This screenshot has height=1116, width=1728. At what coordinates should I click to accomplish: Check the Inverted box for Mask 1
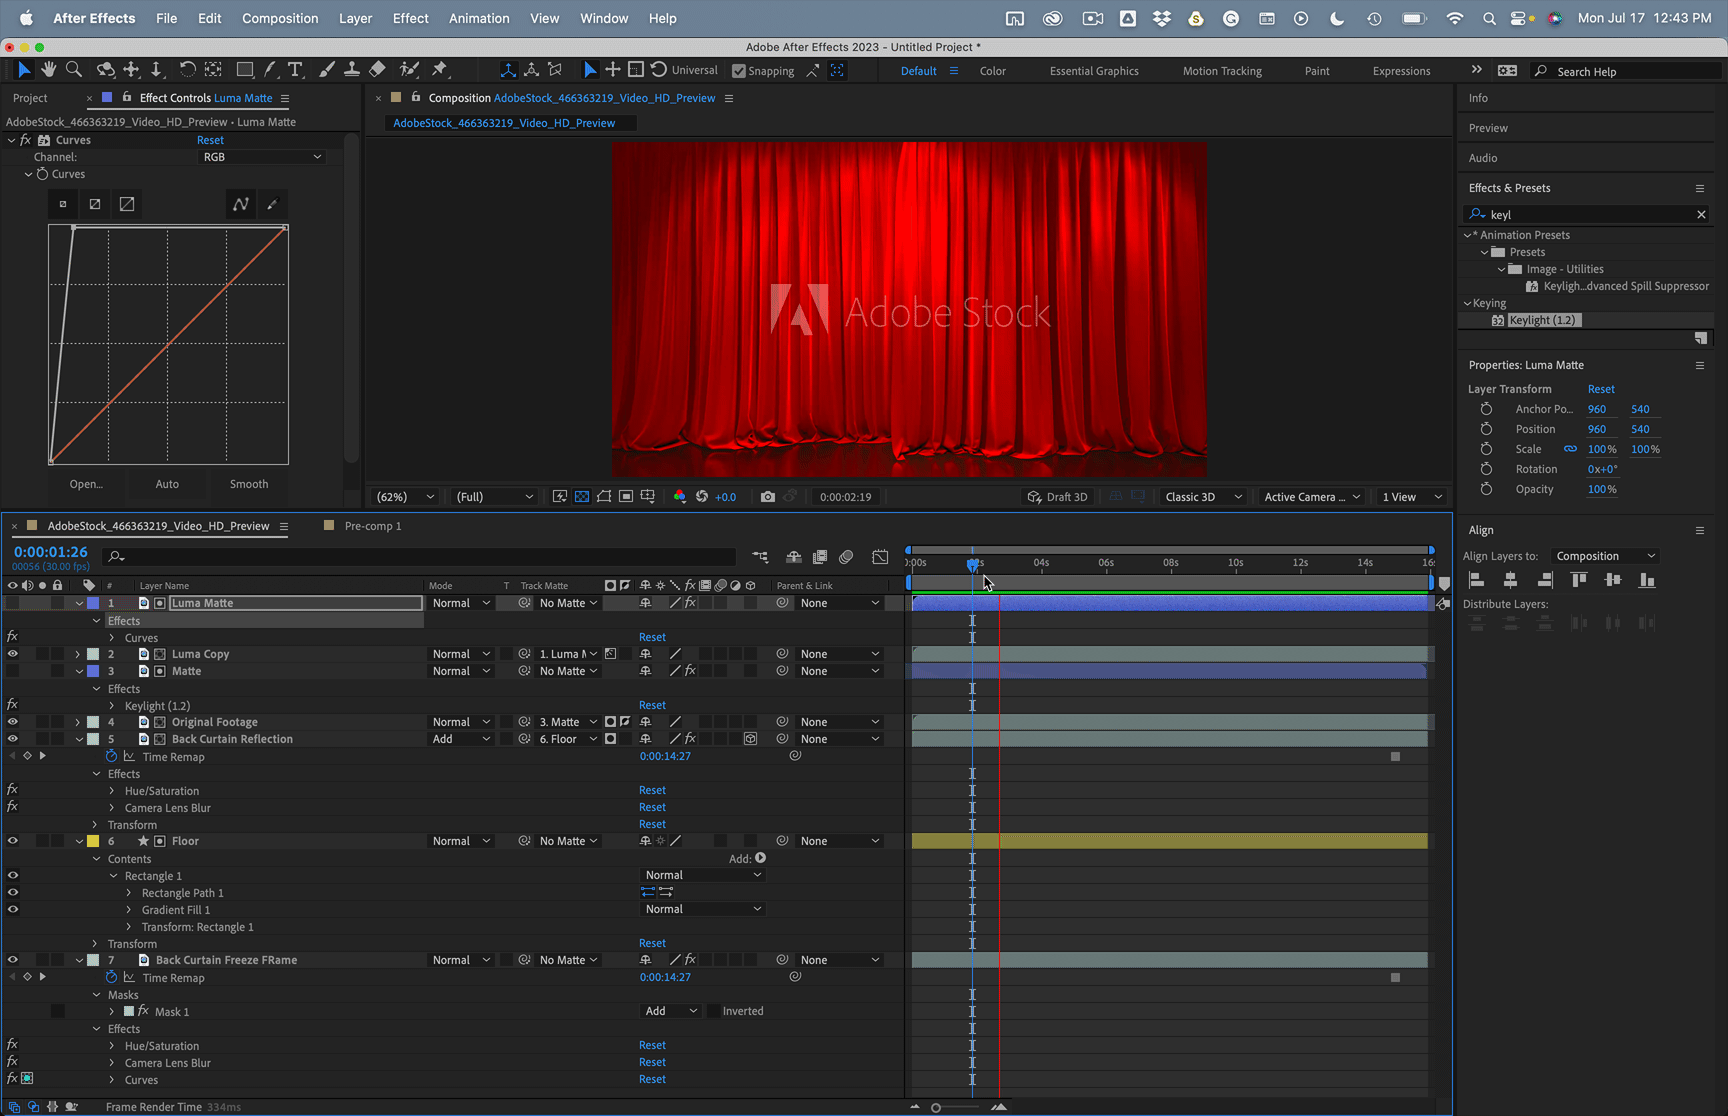(x=714, y=1011)
